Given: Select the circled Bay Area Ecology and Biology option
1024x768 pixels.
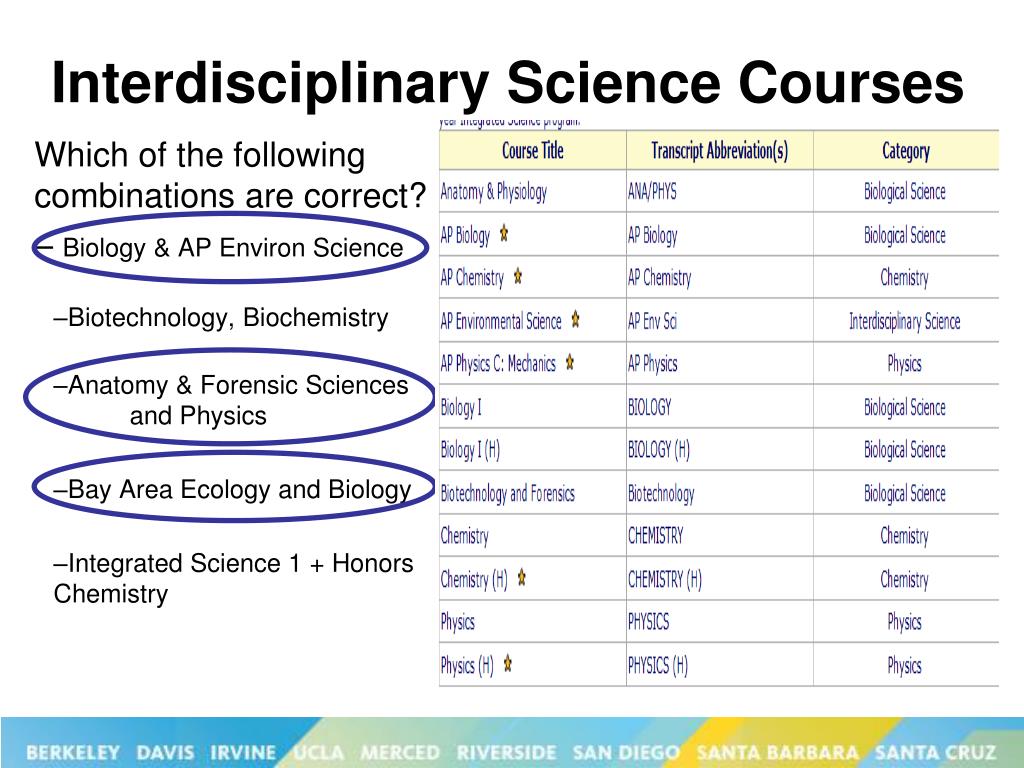Looking at the screenshot, I should (x=232, y=489).
